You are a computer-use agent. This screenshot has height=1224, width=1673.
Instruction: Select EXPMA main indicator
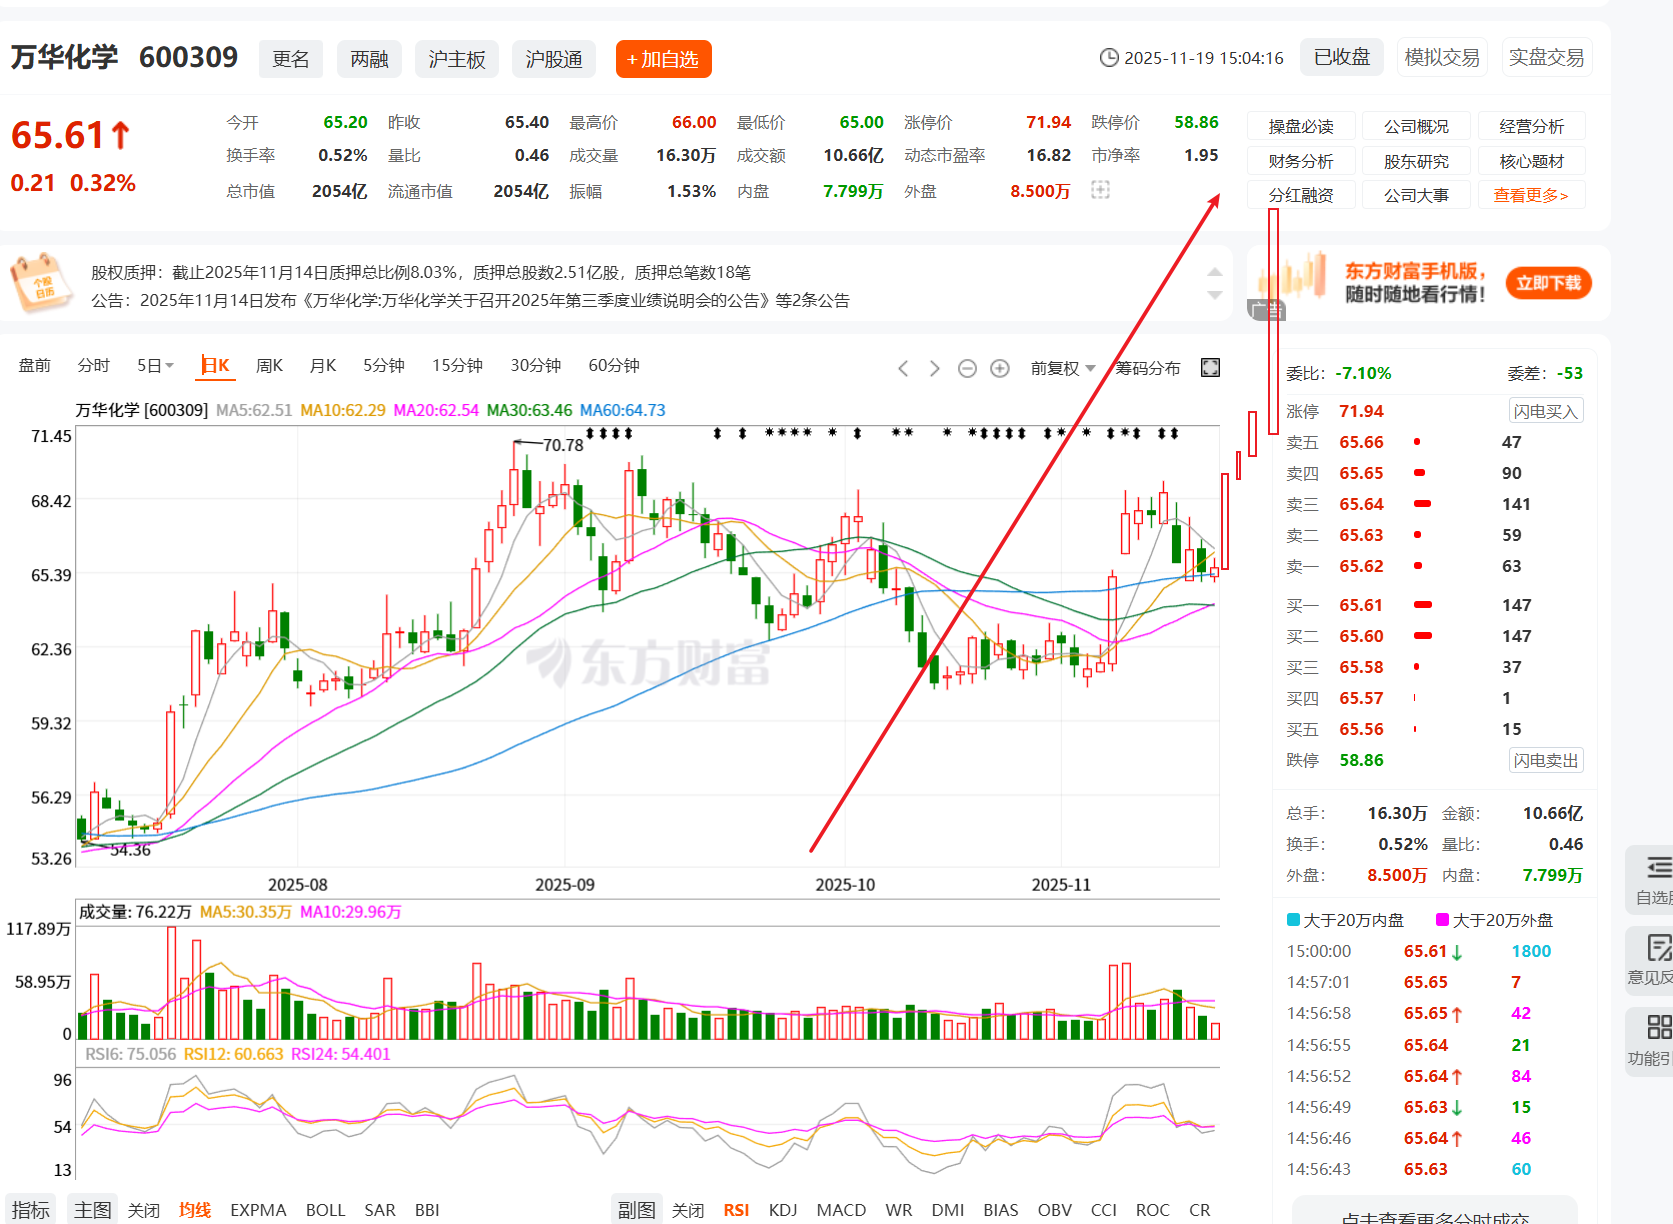(x=258, y=1210)
